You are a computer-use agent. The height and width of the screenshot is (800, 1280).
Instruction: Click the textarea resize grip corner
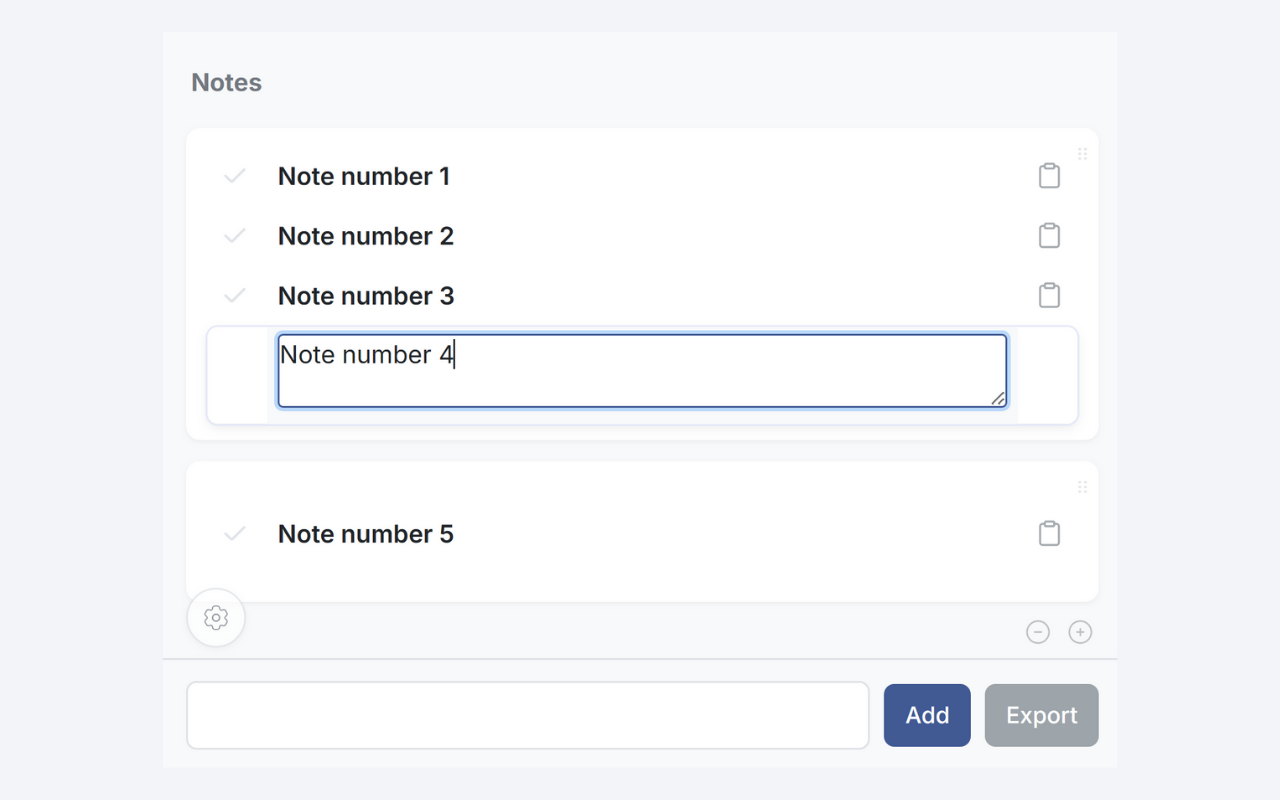(x=998, y=398)
